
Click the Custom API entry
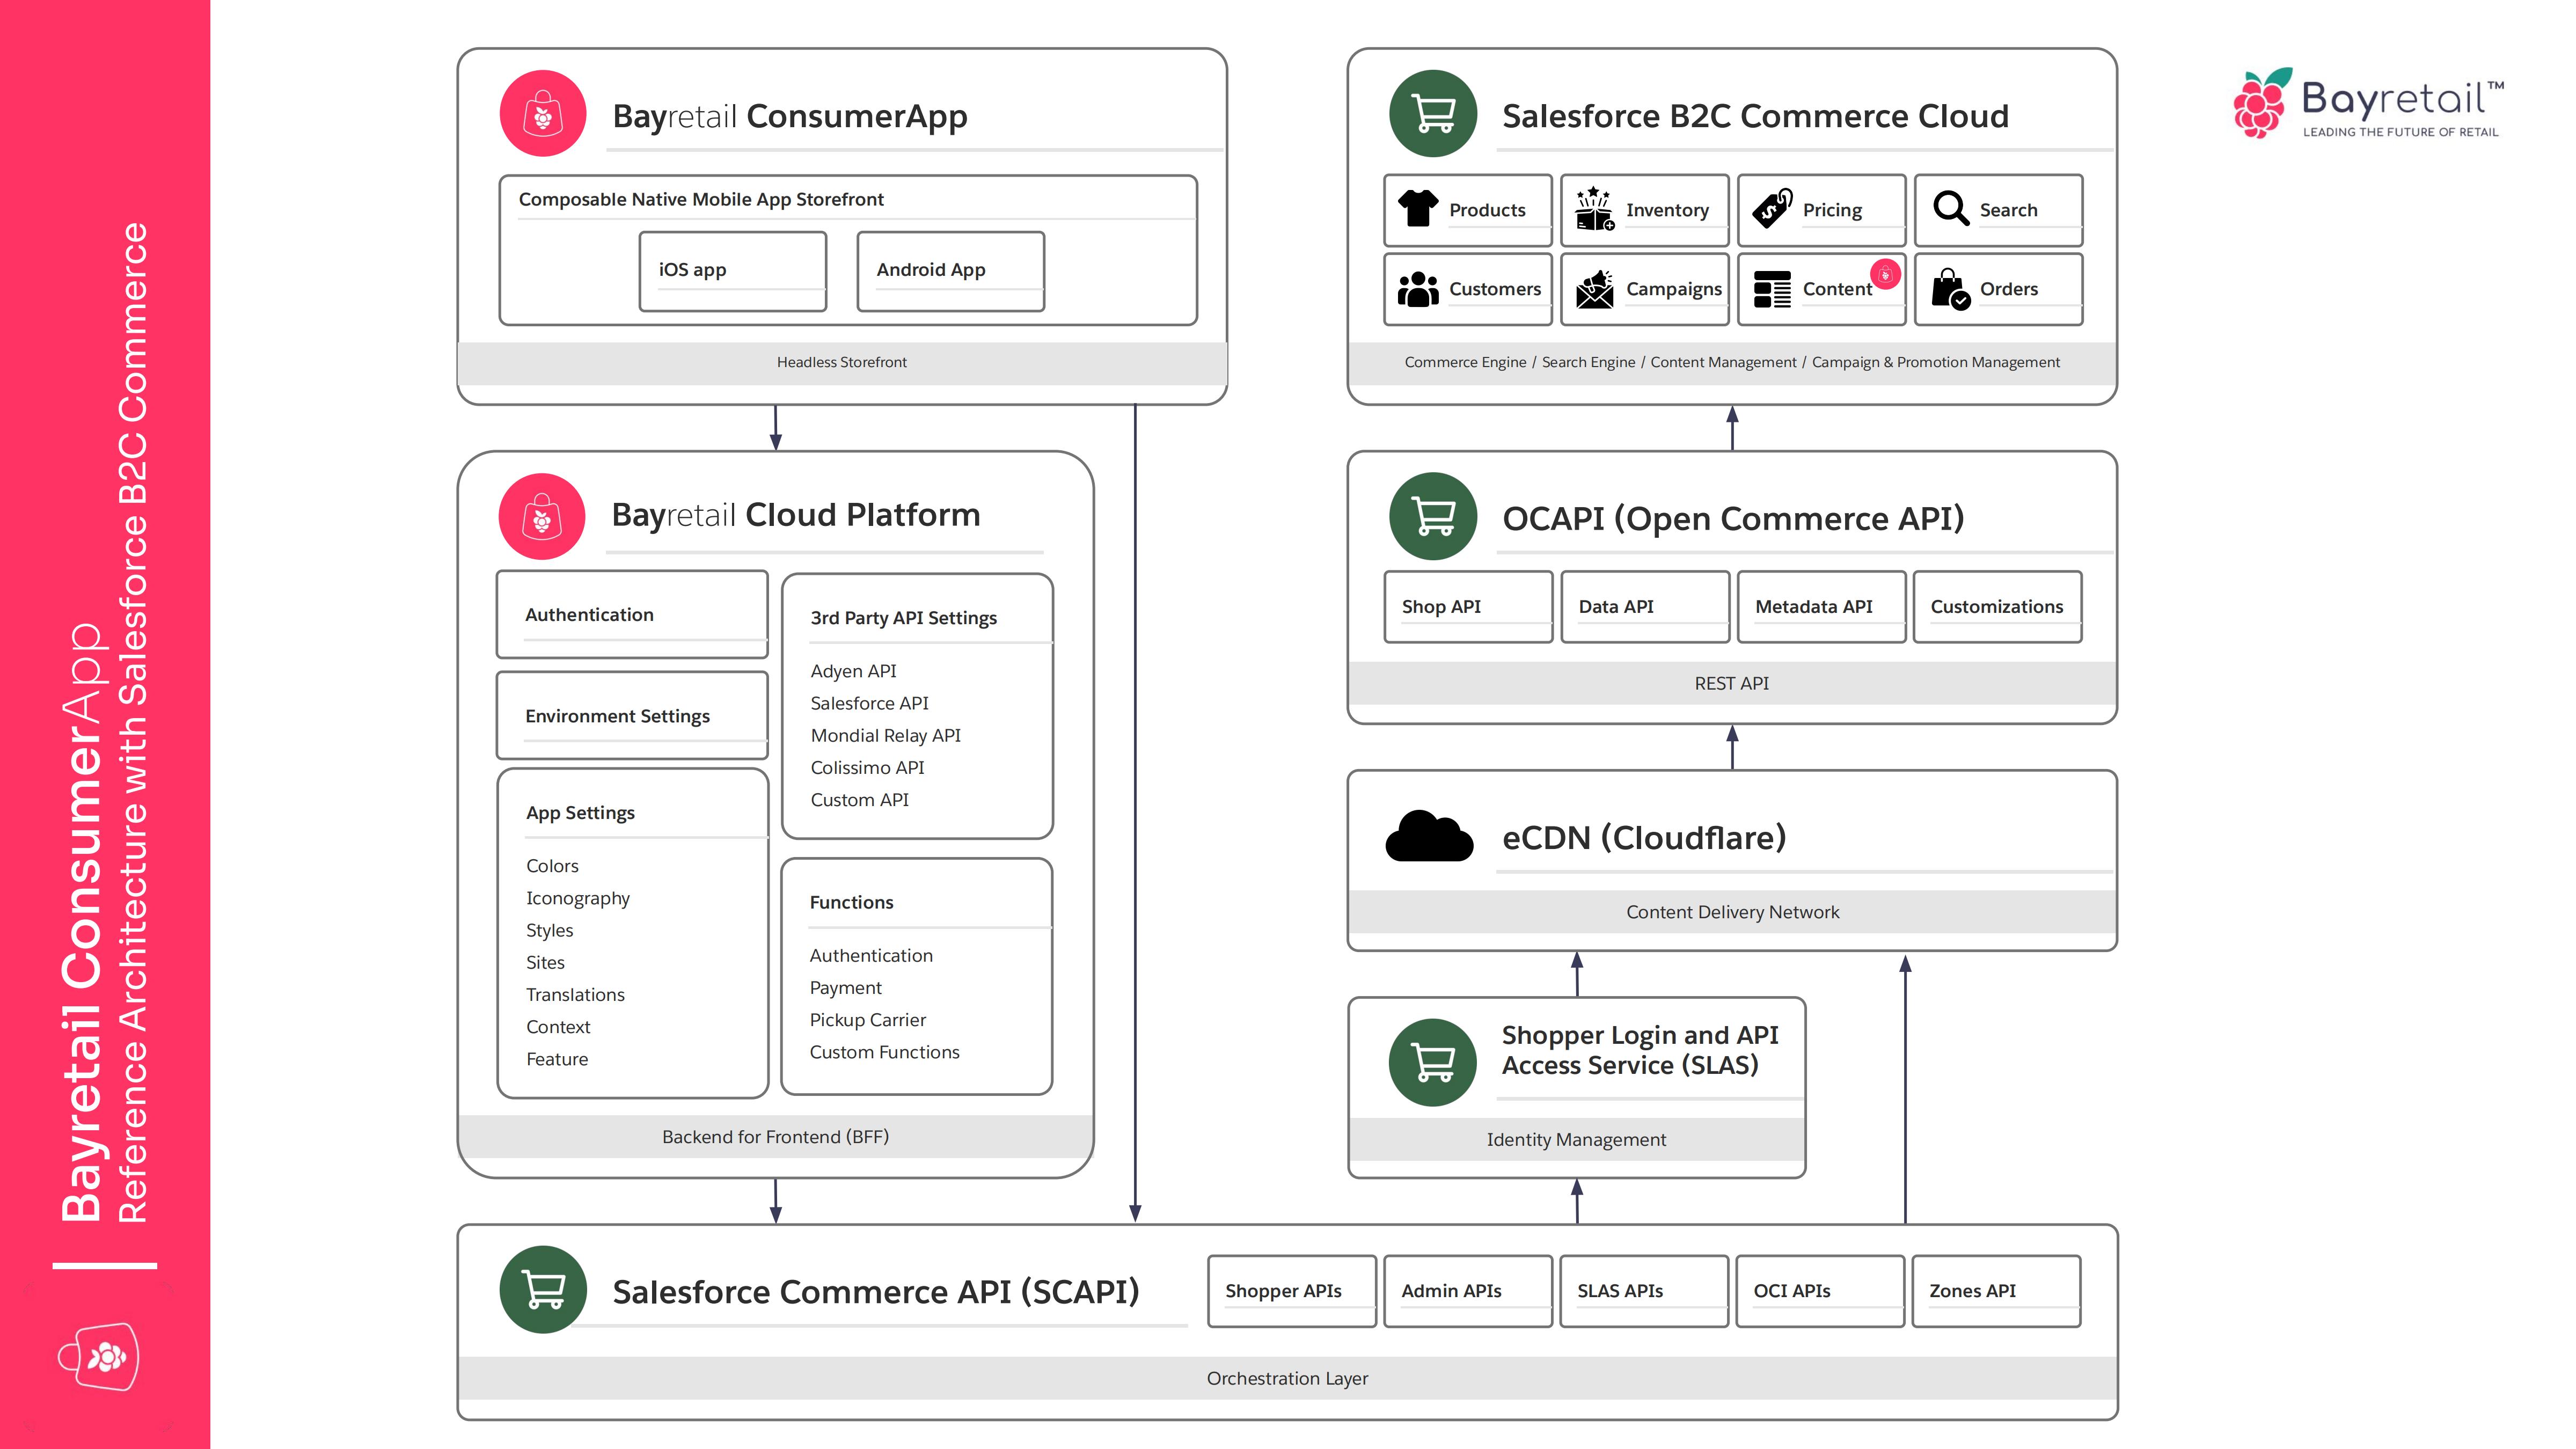pyautogui.click(x=859, y=799)
